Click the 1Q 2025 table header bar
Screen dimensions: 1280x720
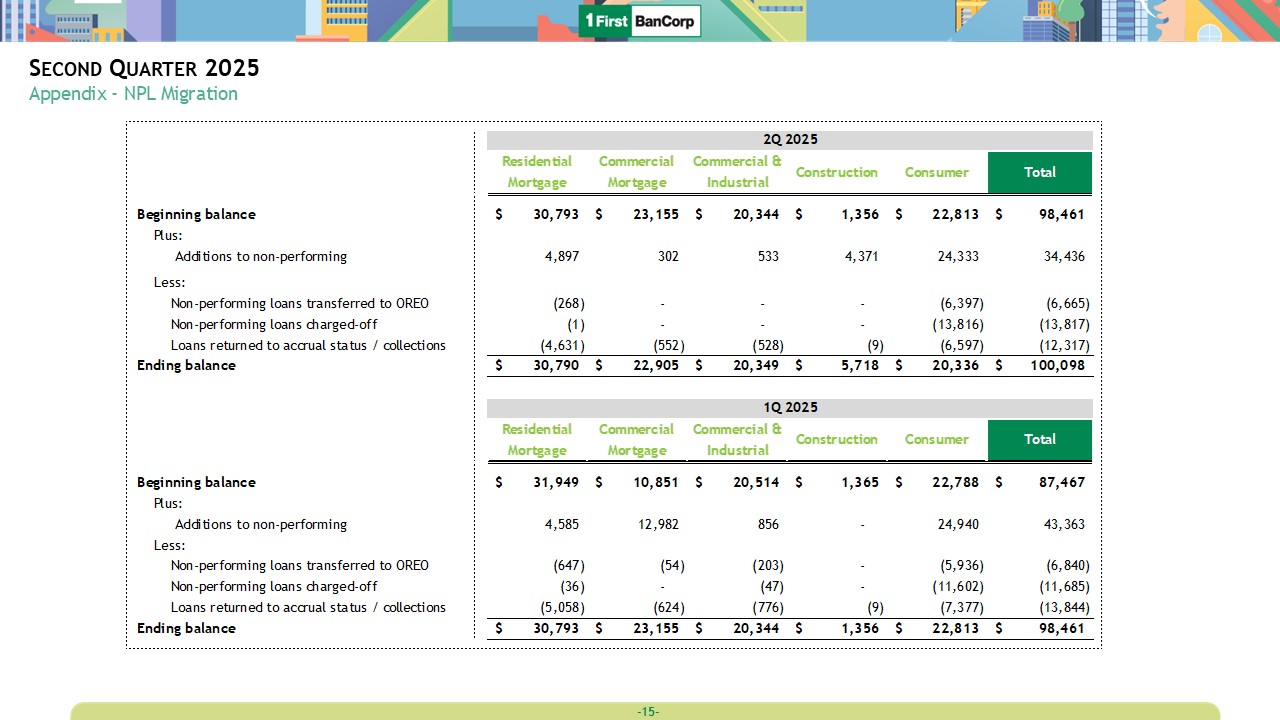[789, 407]
